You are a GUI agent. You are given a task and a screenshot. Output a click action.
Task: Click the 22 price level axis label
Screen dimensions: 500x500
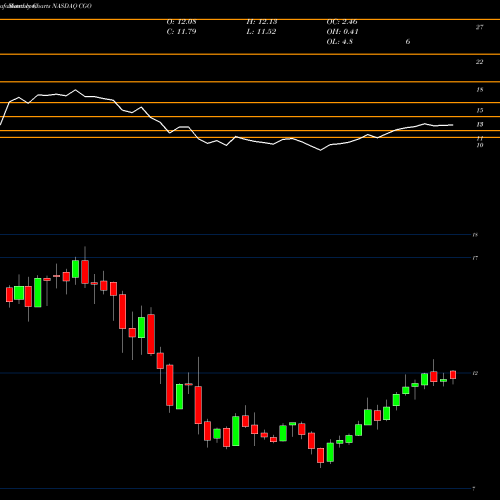(x=479, y=62)
